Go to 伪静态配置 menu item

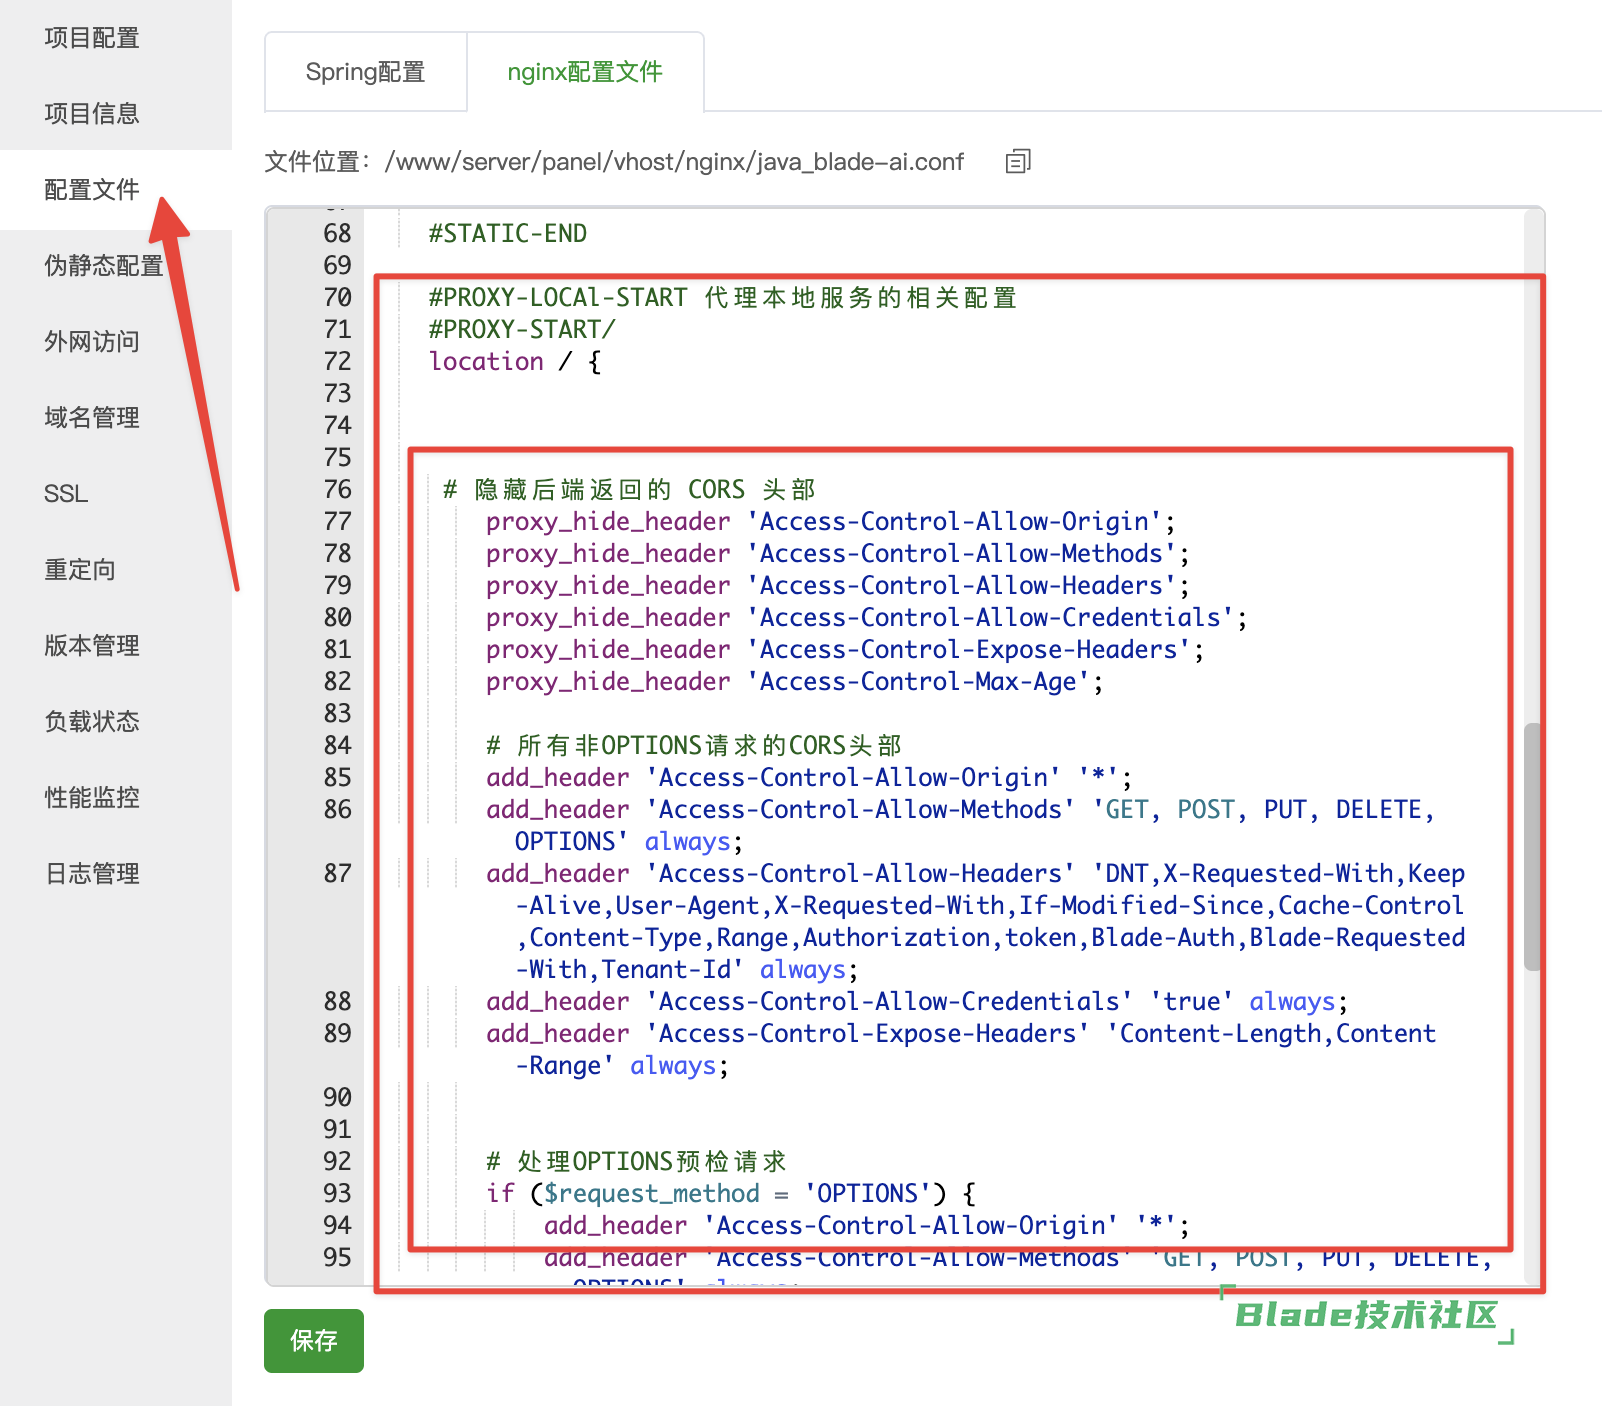103,266
